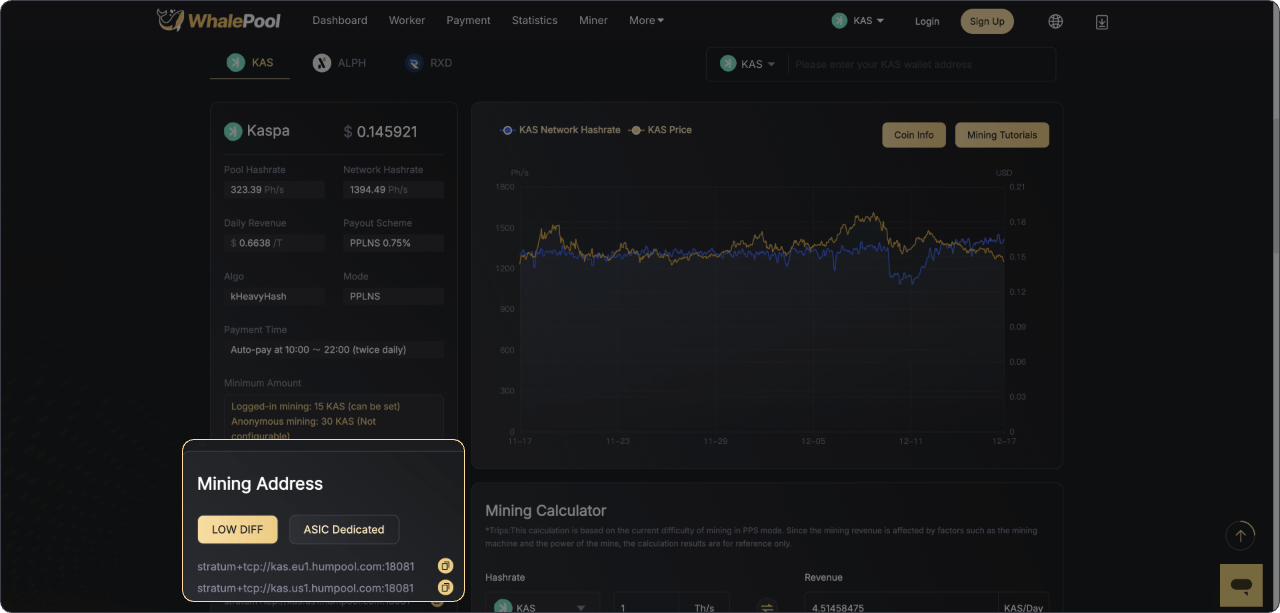Click the WhalePool logo
1280x613 pixels.
(219, 20)
